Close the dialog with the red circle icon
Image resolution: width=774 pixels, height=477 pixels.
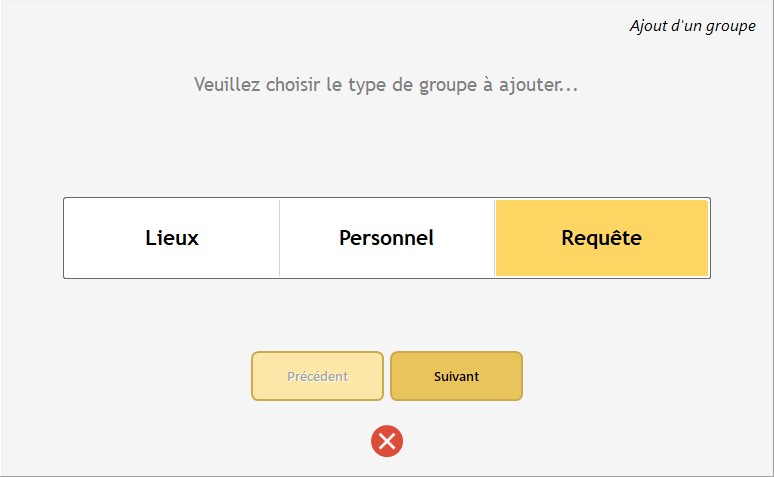(387, 441)
